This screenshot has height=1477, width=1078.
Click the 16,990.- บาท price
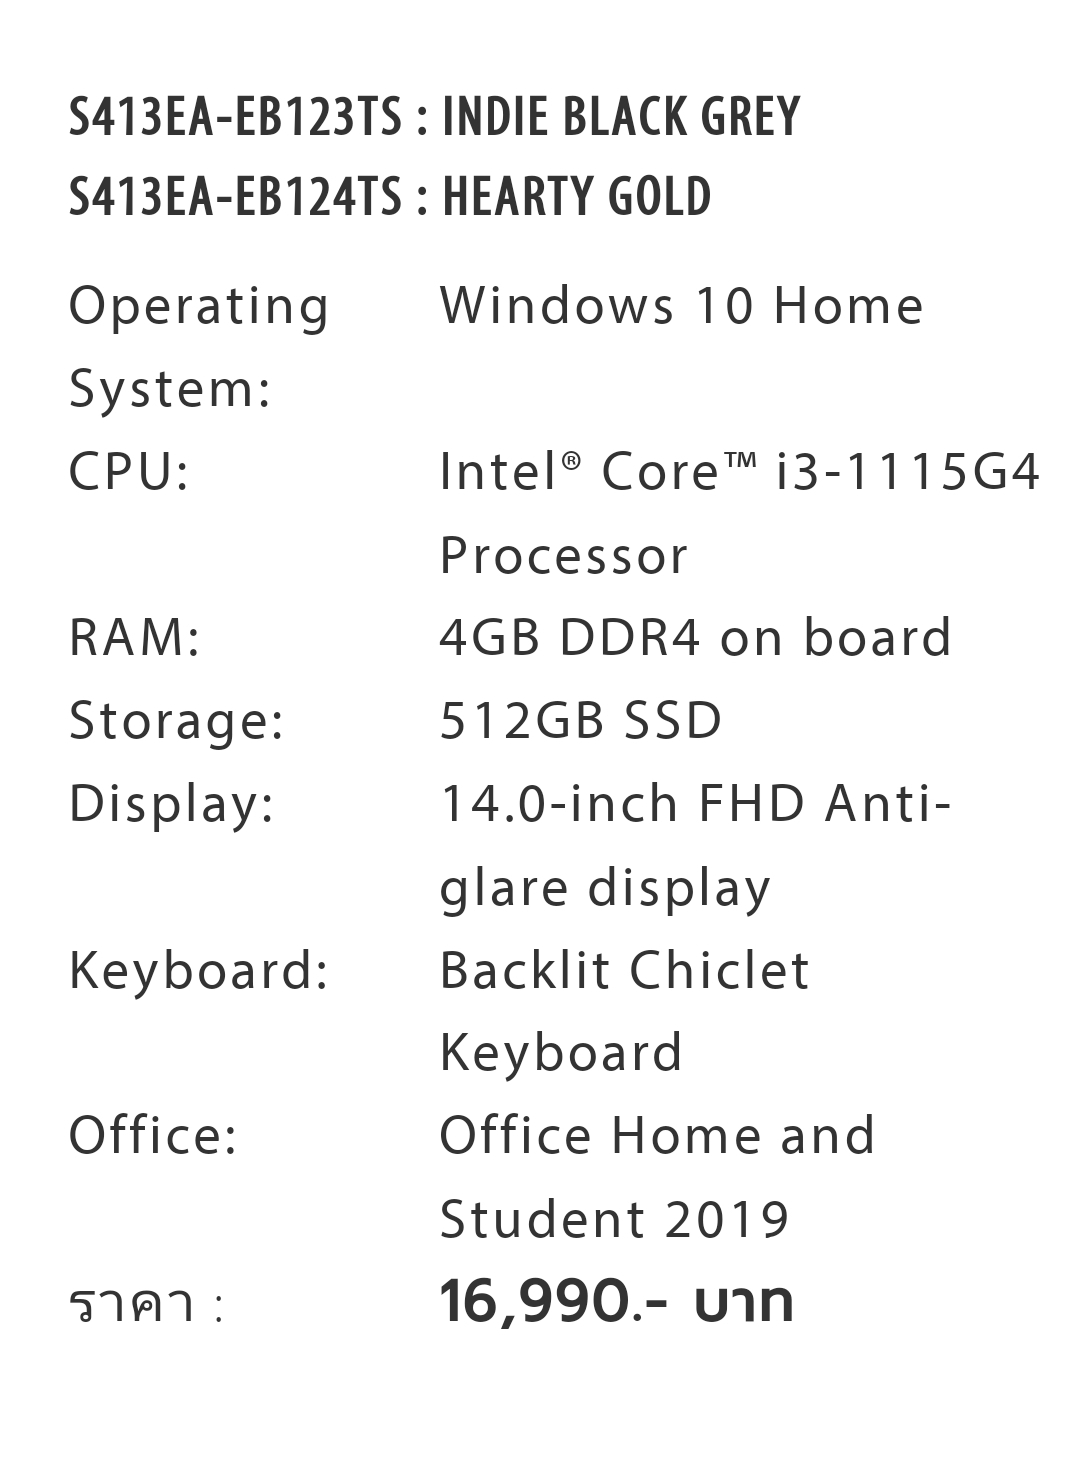coord(617,1301)
